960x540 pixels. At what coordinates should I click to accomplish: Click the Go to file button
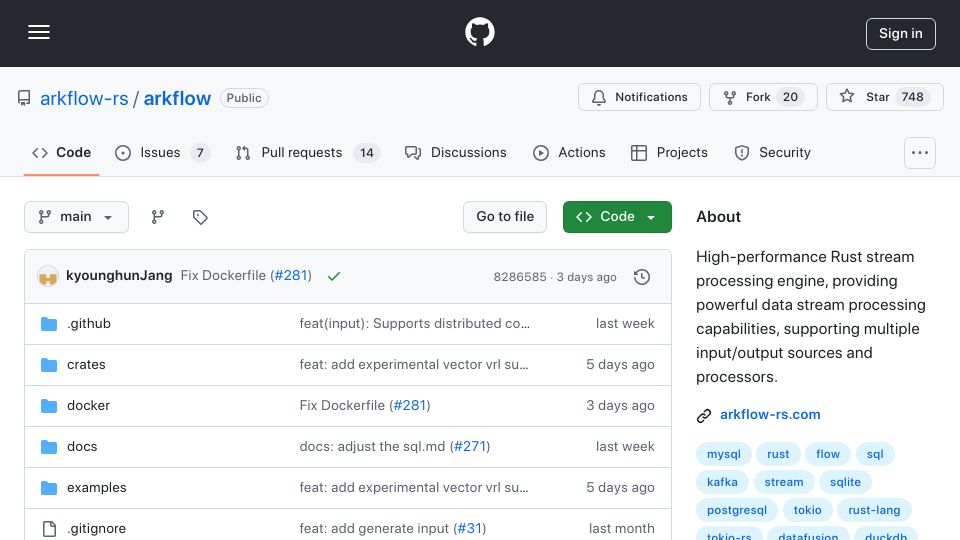point(505,217)
